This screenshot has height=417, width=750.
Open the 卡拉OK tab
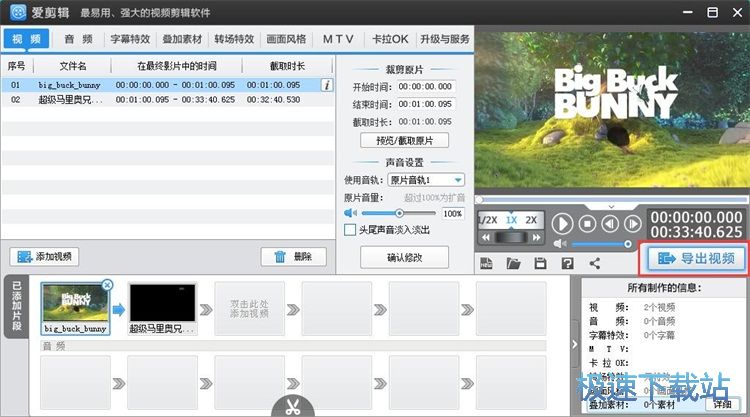[x=390, y=39]
